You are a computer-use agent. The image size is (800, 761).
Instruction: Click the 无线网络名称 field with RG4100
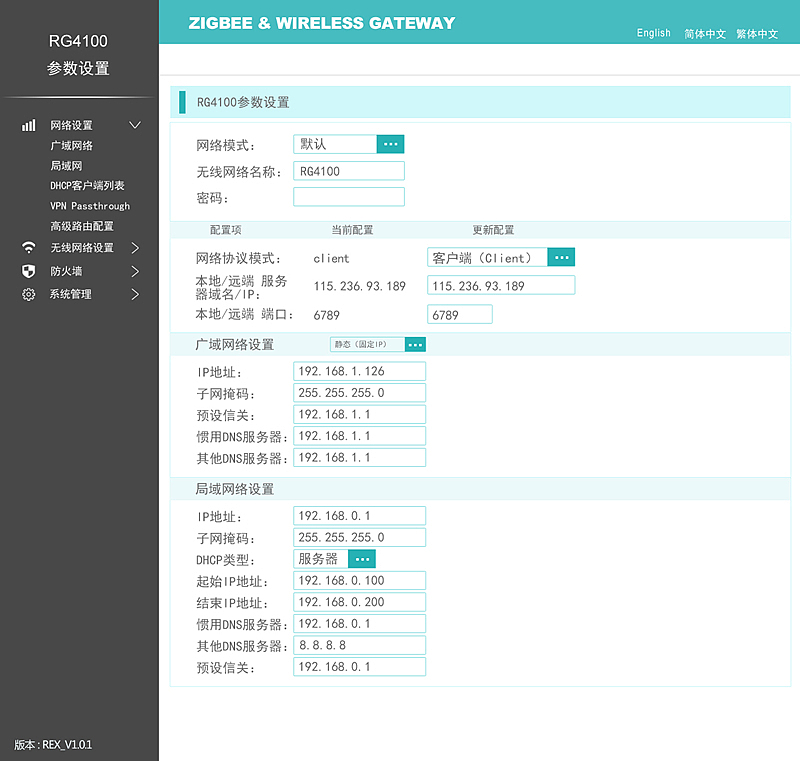point(349,171)
